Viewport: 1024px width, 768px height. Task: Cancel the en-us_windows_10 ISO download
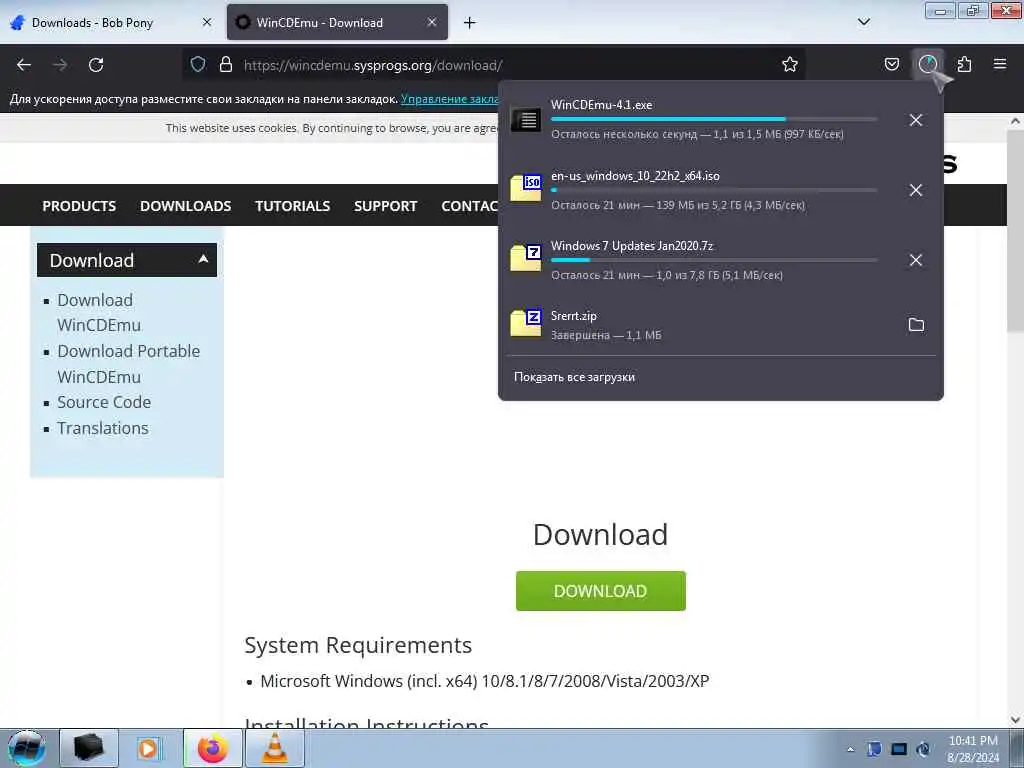(916, 190)
